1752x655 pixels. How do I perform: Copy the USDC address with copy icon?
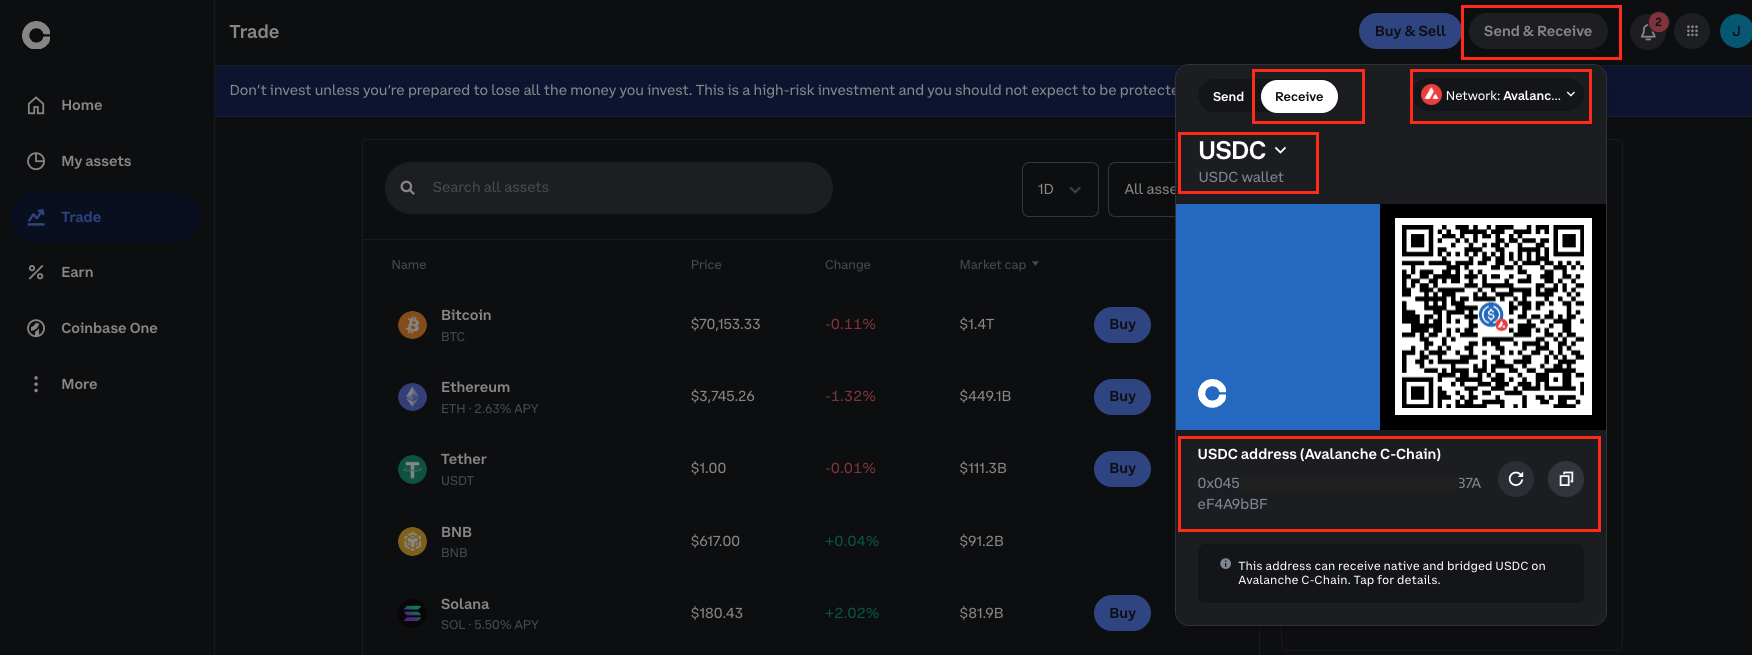(1566, 479)
